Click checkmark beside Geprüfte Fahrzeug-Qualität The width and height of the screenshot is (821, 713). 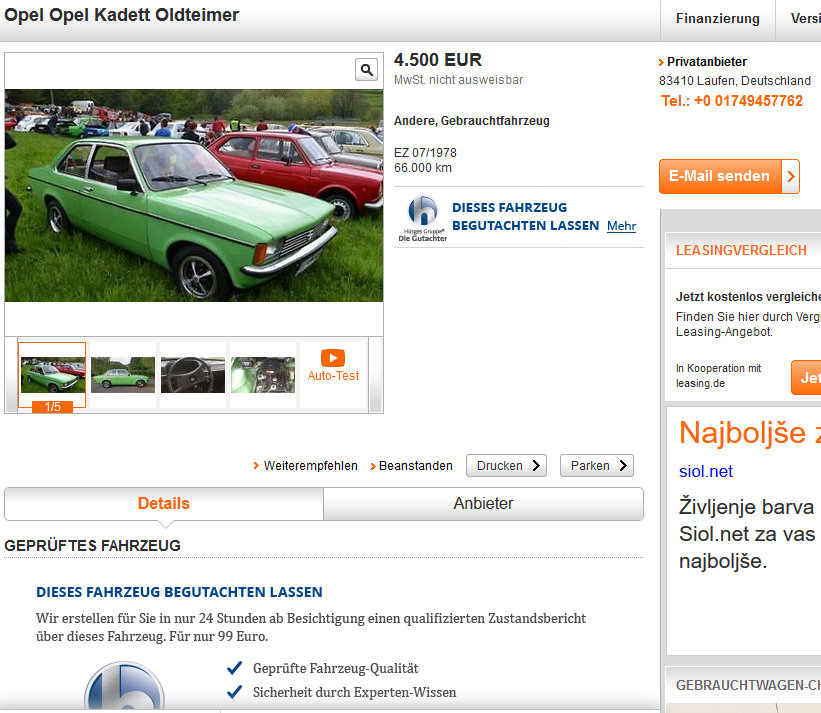tap(235, 668)
